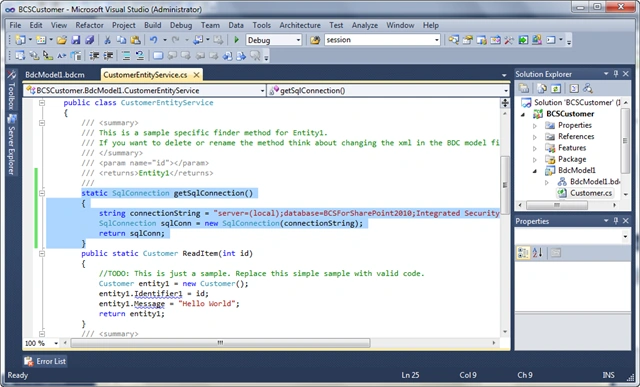The height and width of the screenshot is (387, 640).
Task: Open the Toolbox side panel tab
Action: pyautogui.click(x=11, y=90)
